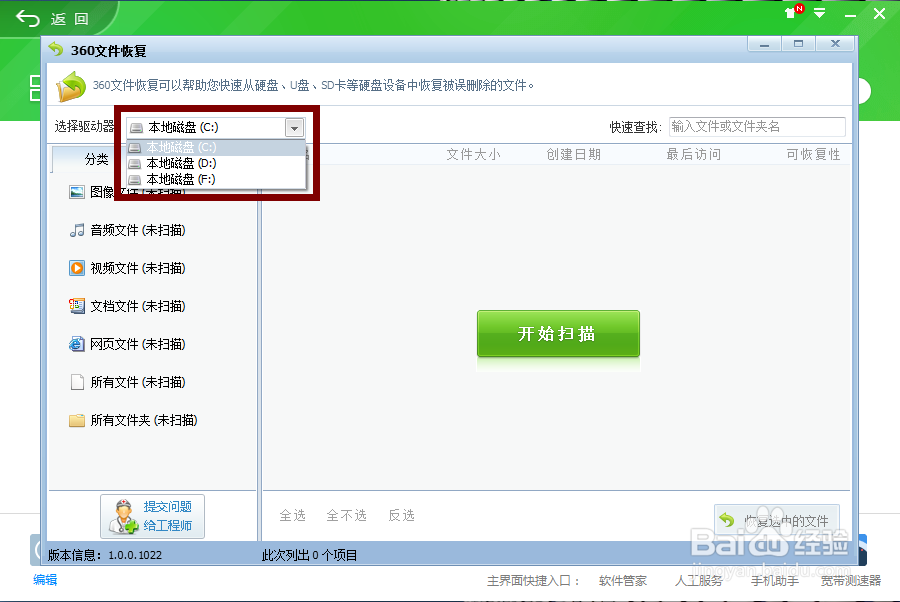Select the 图像文件 (image files) category icon
The image size is (900, 602).
pos(78,191)
